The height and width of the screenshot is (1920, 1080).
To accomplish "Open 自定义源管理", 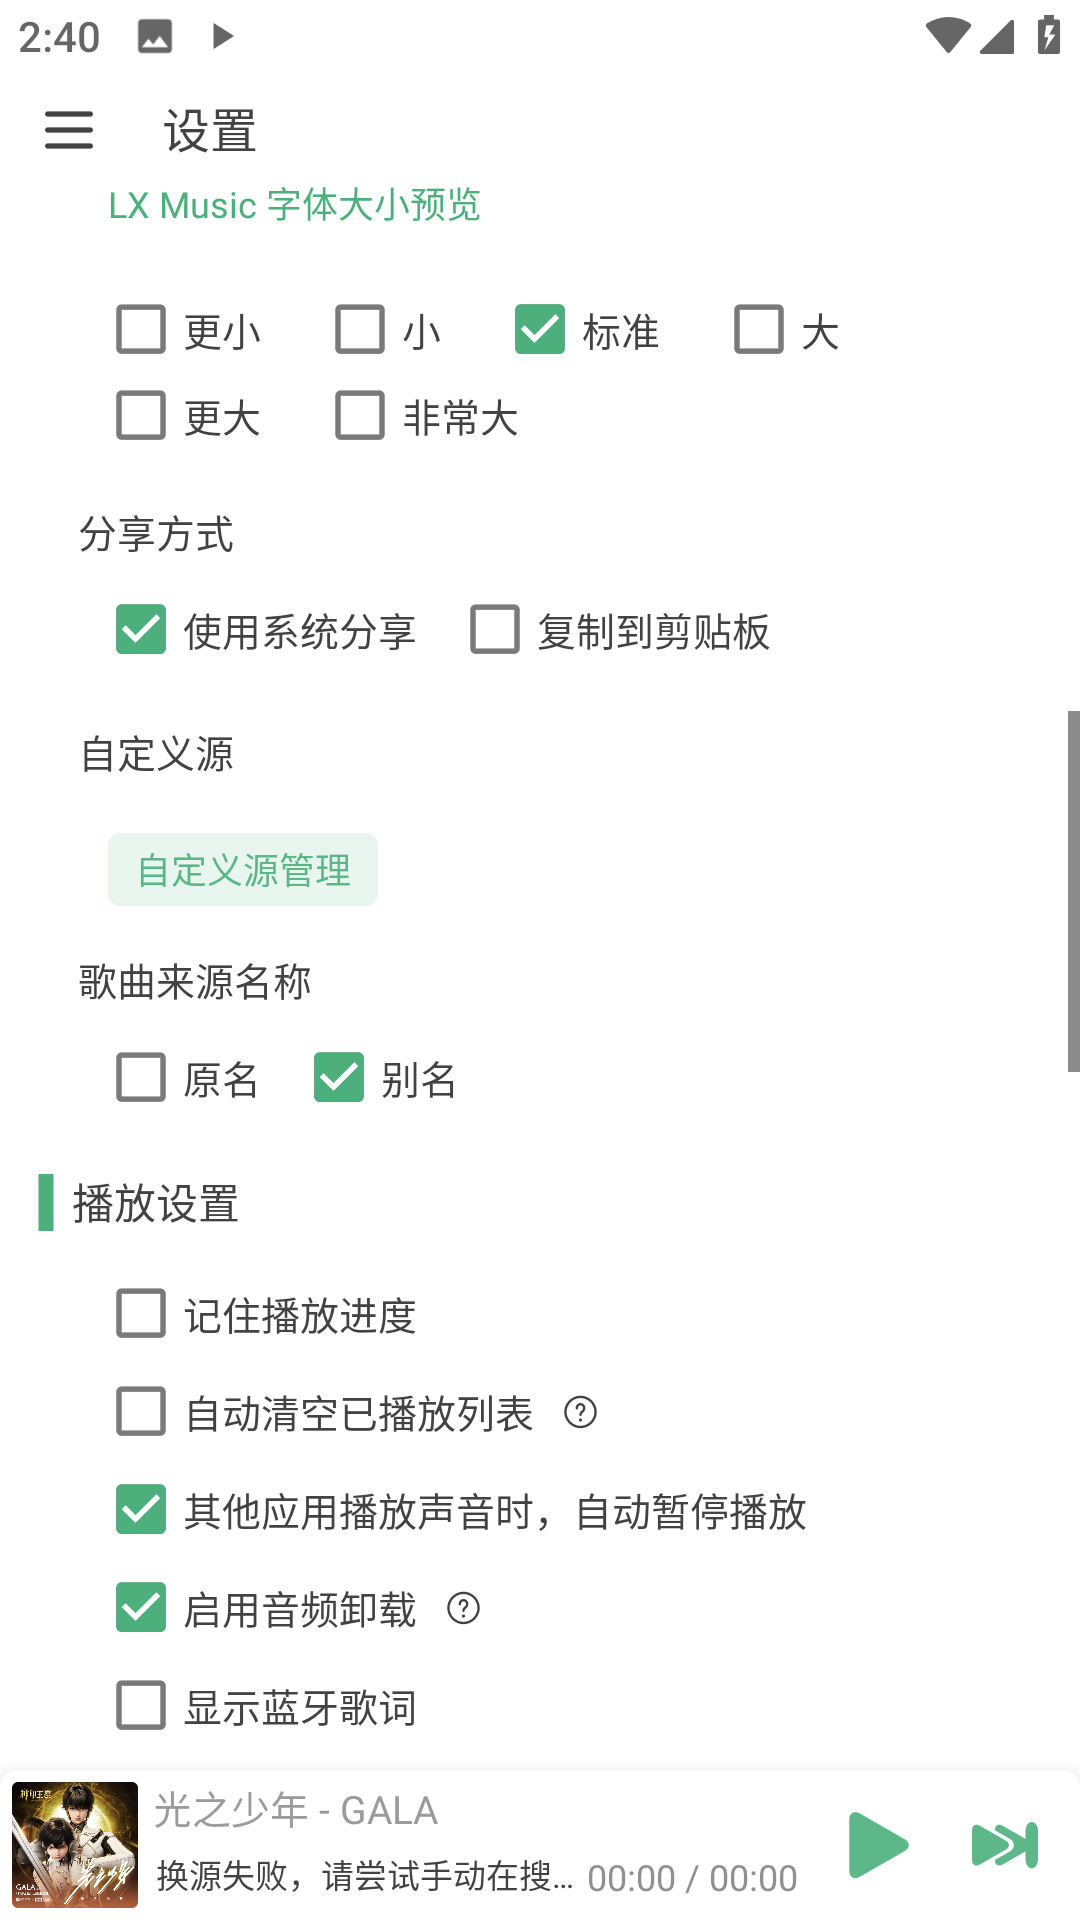I will 242,869.
